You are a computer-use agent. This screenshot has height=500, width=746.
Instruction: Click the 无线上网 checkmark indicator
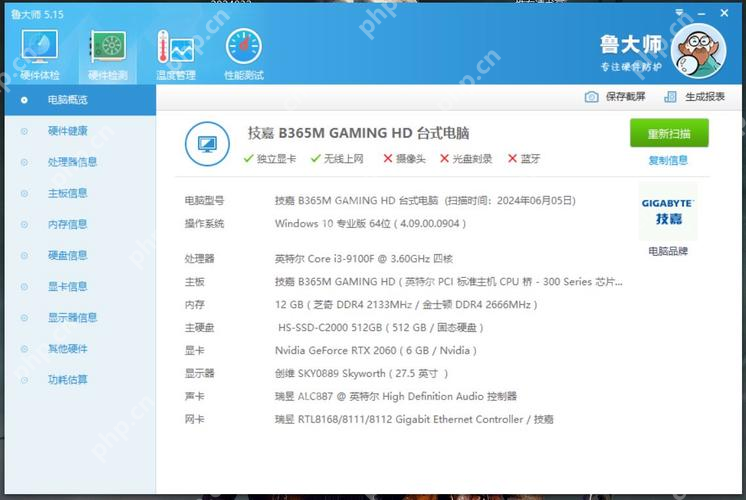337,159
